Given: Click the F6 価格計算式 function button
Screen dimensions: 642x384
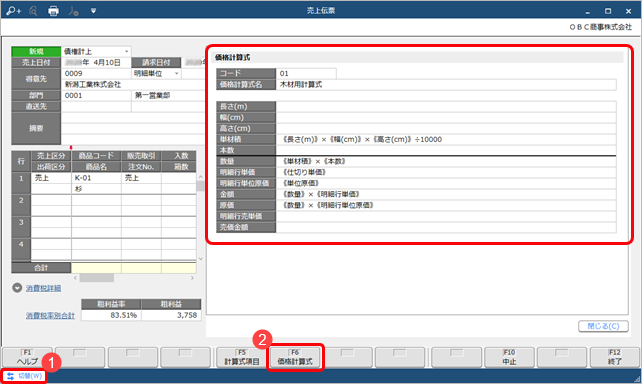Looking at the screenshot, I should 295,357.
